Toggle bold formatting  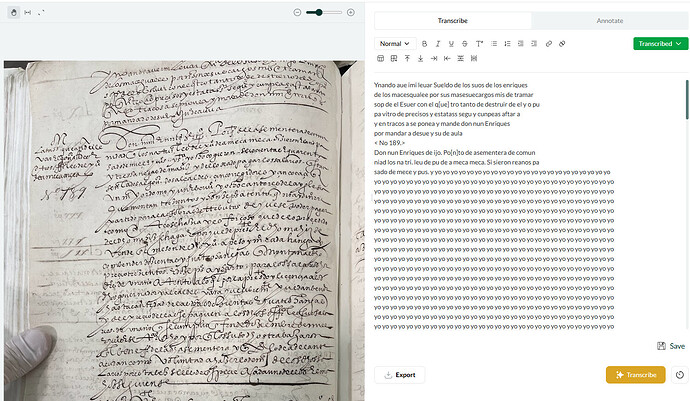tap(424, 44)
